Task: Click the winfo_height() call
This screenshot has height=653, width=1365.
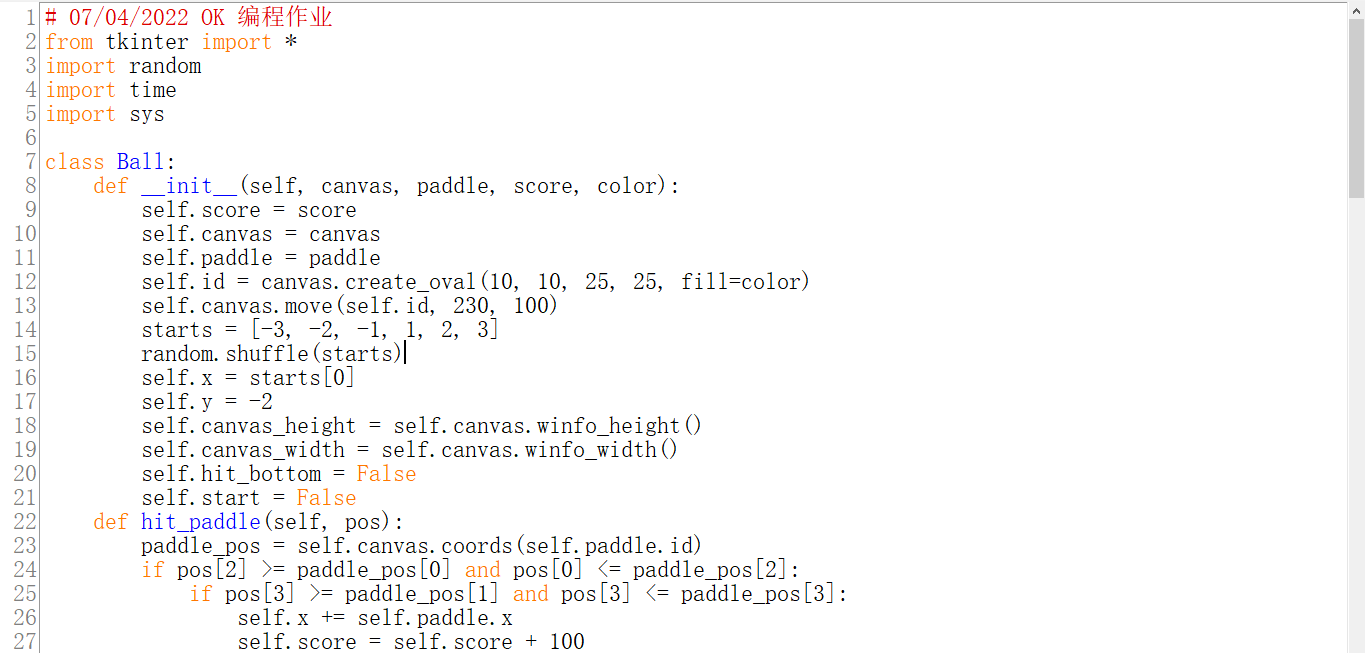Action: pyautogui.click(x=620, y=426)
